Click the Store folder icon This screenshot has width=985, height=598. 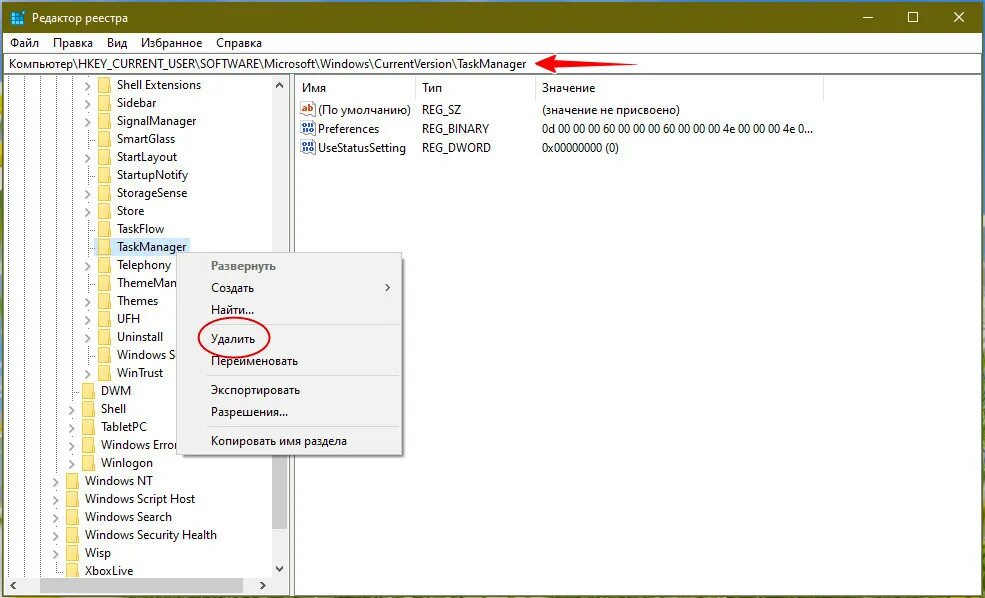[x=104, y=211]
